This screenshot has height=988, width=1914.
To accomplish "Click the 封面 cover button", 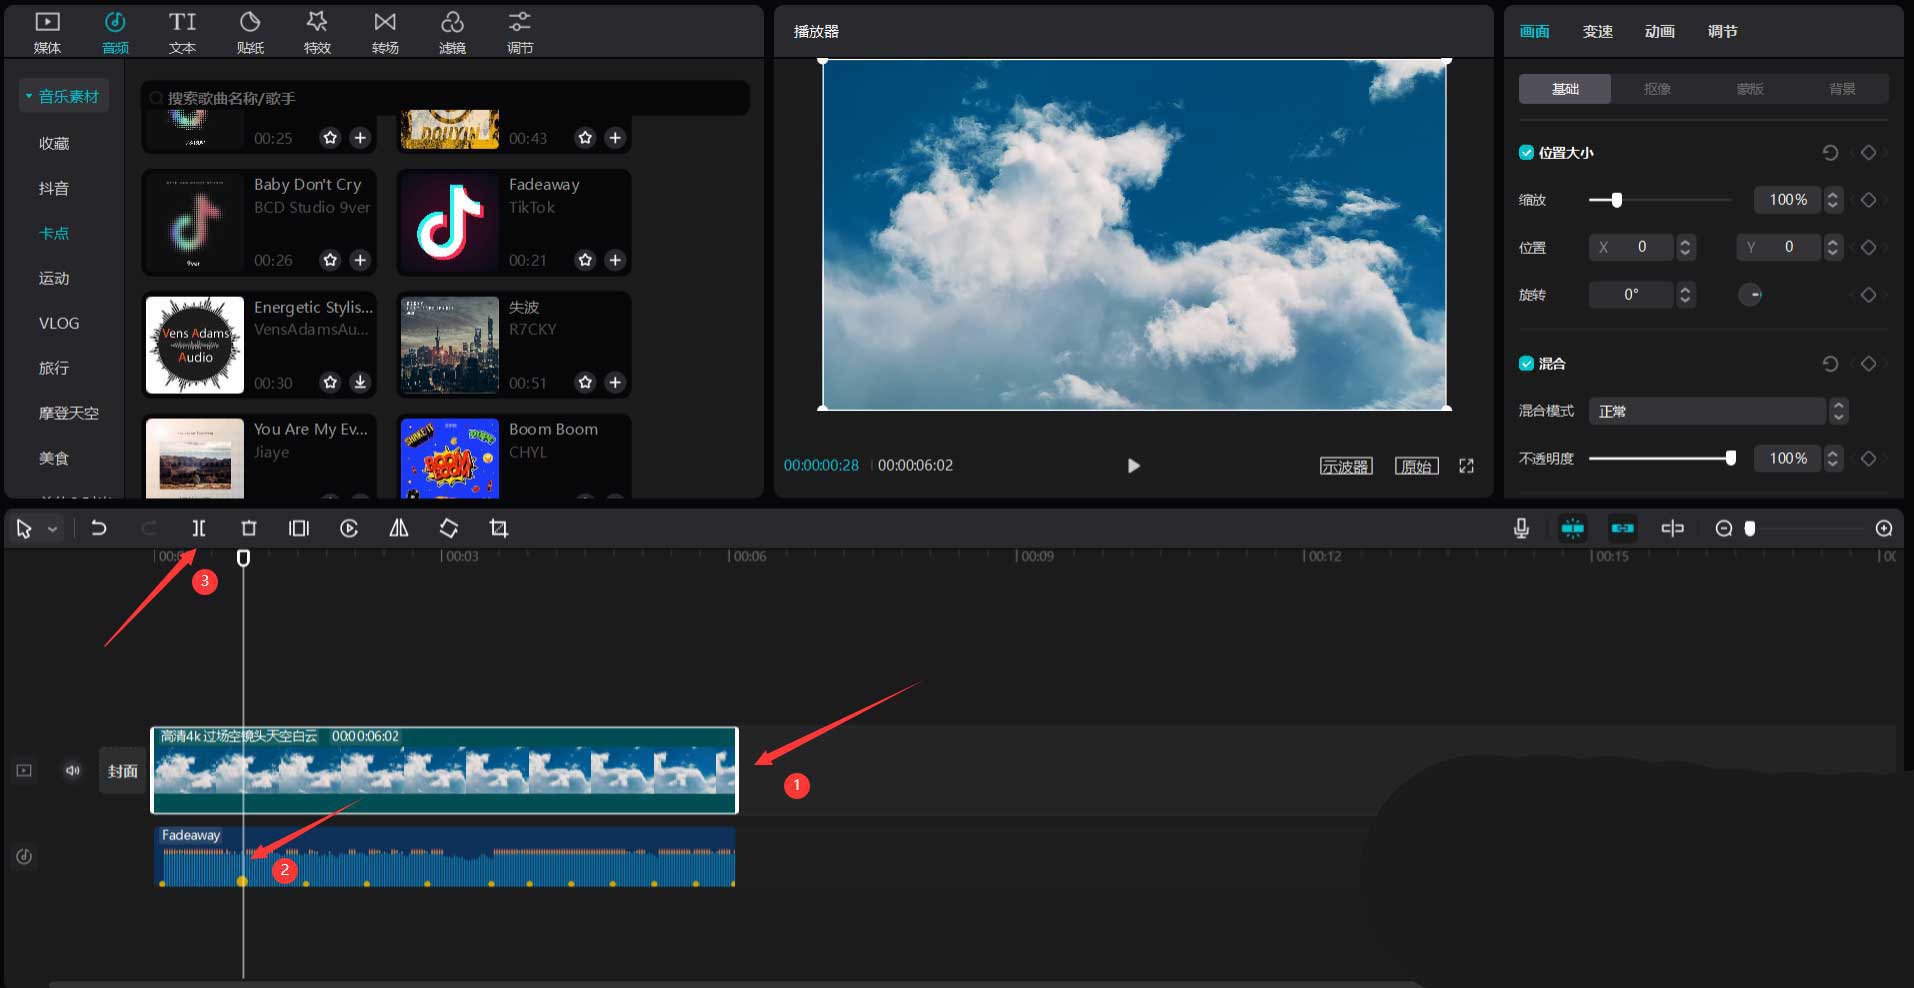I will click(x=123, y=771).
